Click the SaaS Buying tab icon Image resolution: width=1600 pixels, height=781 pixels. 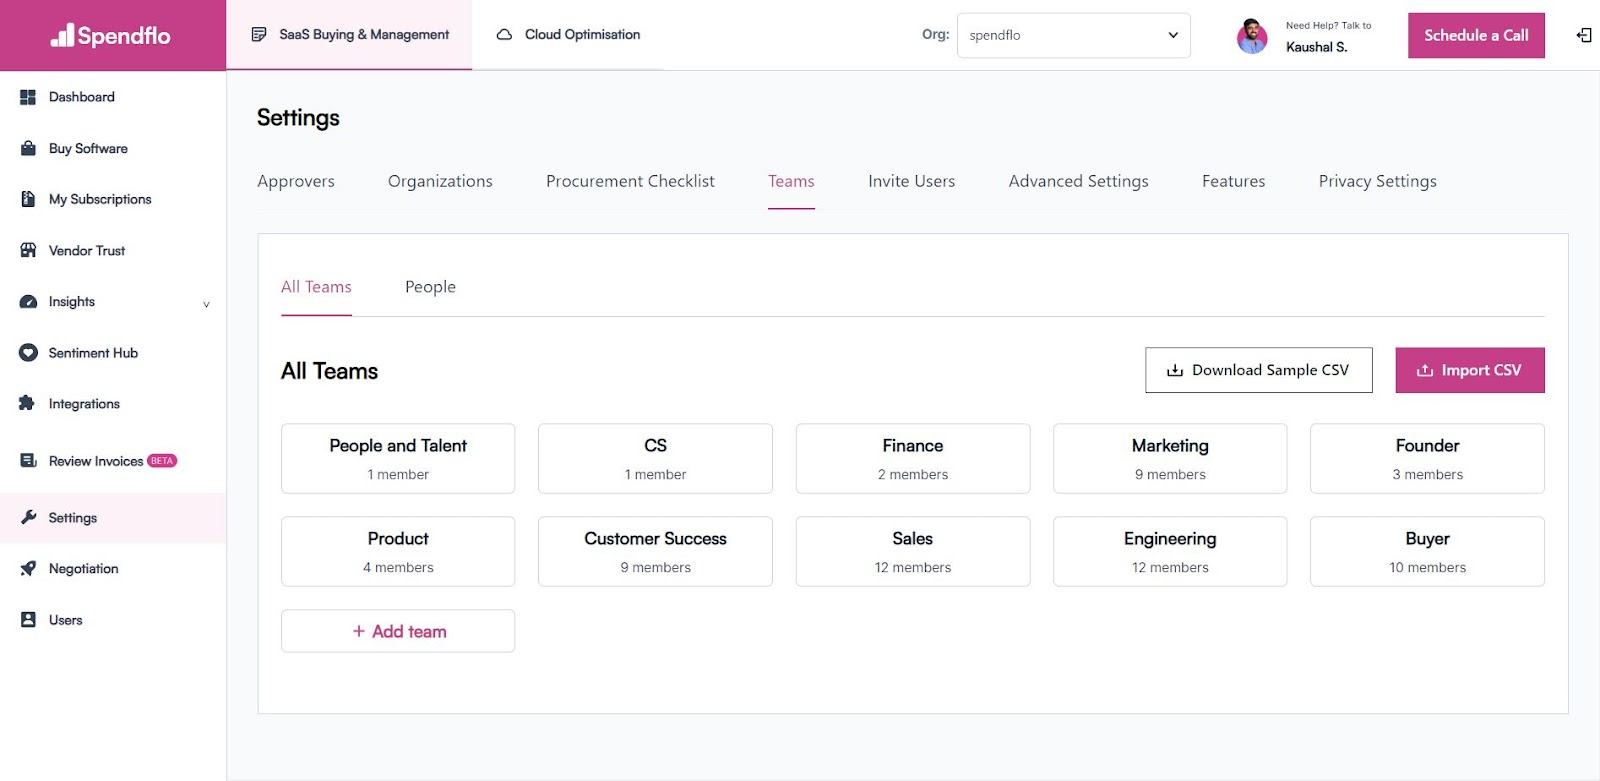click(x=259, y=34)
